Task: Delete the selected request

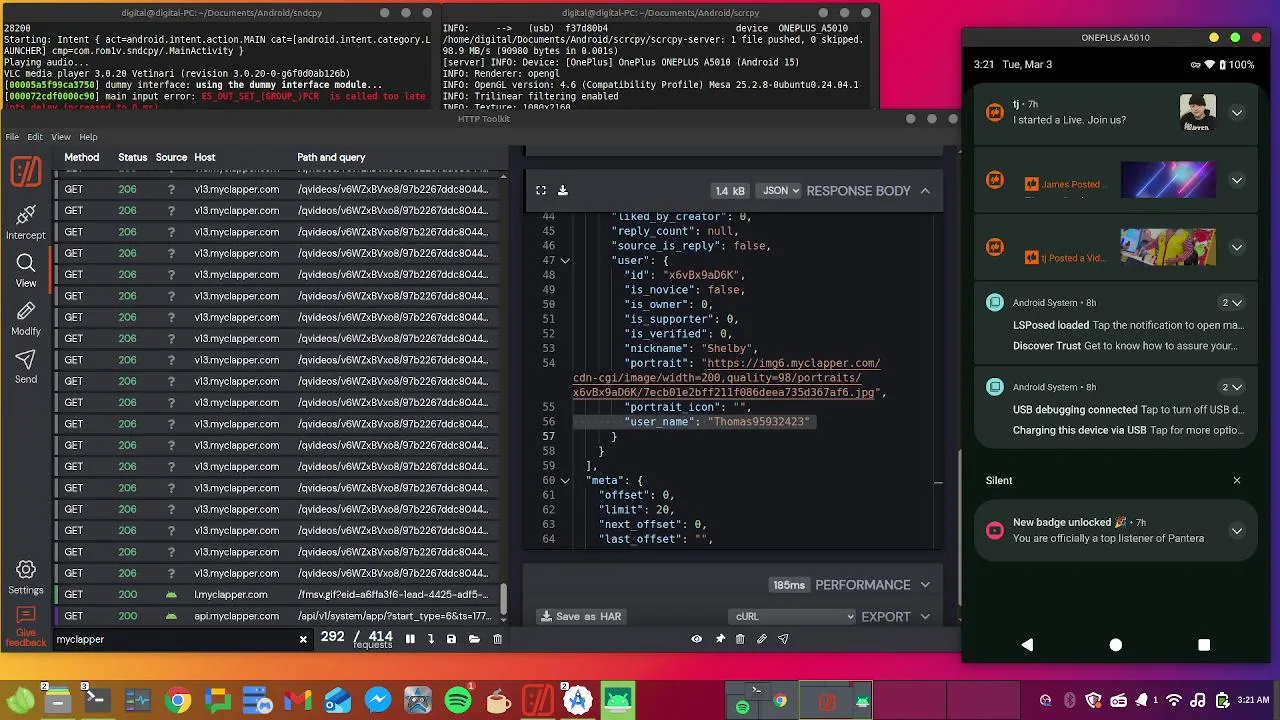Action: point(740,639)
